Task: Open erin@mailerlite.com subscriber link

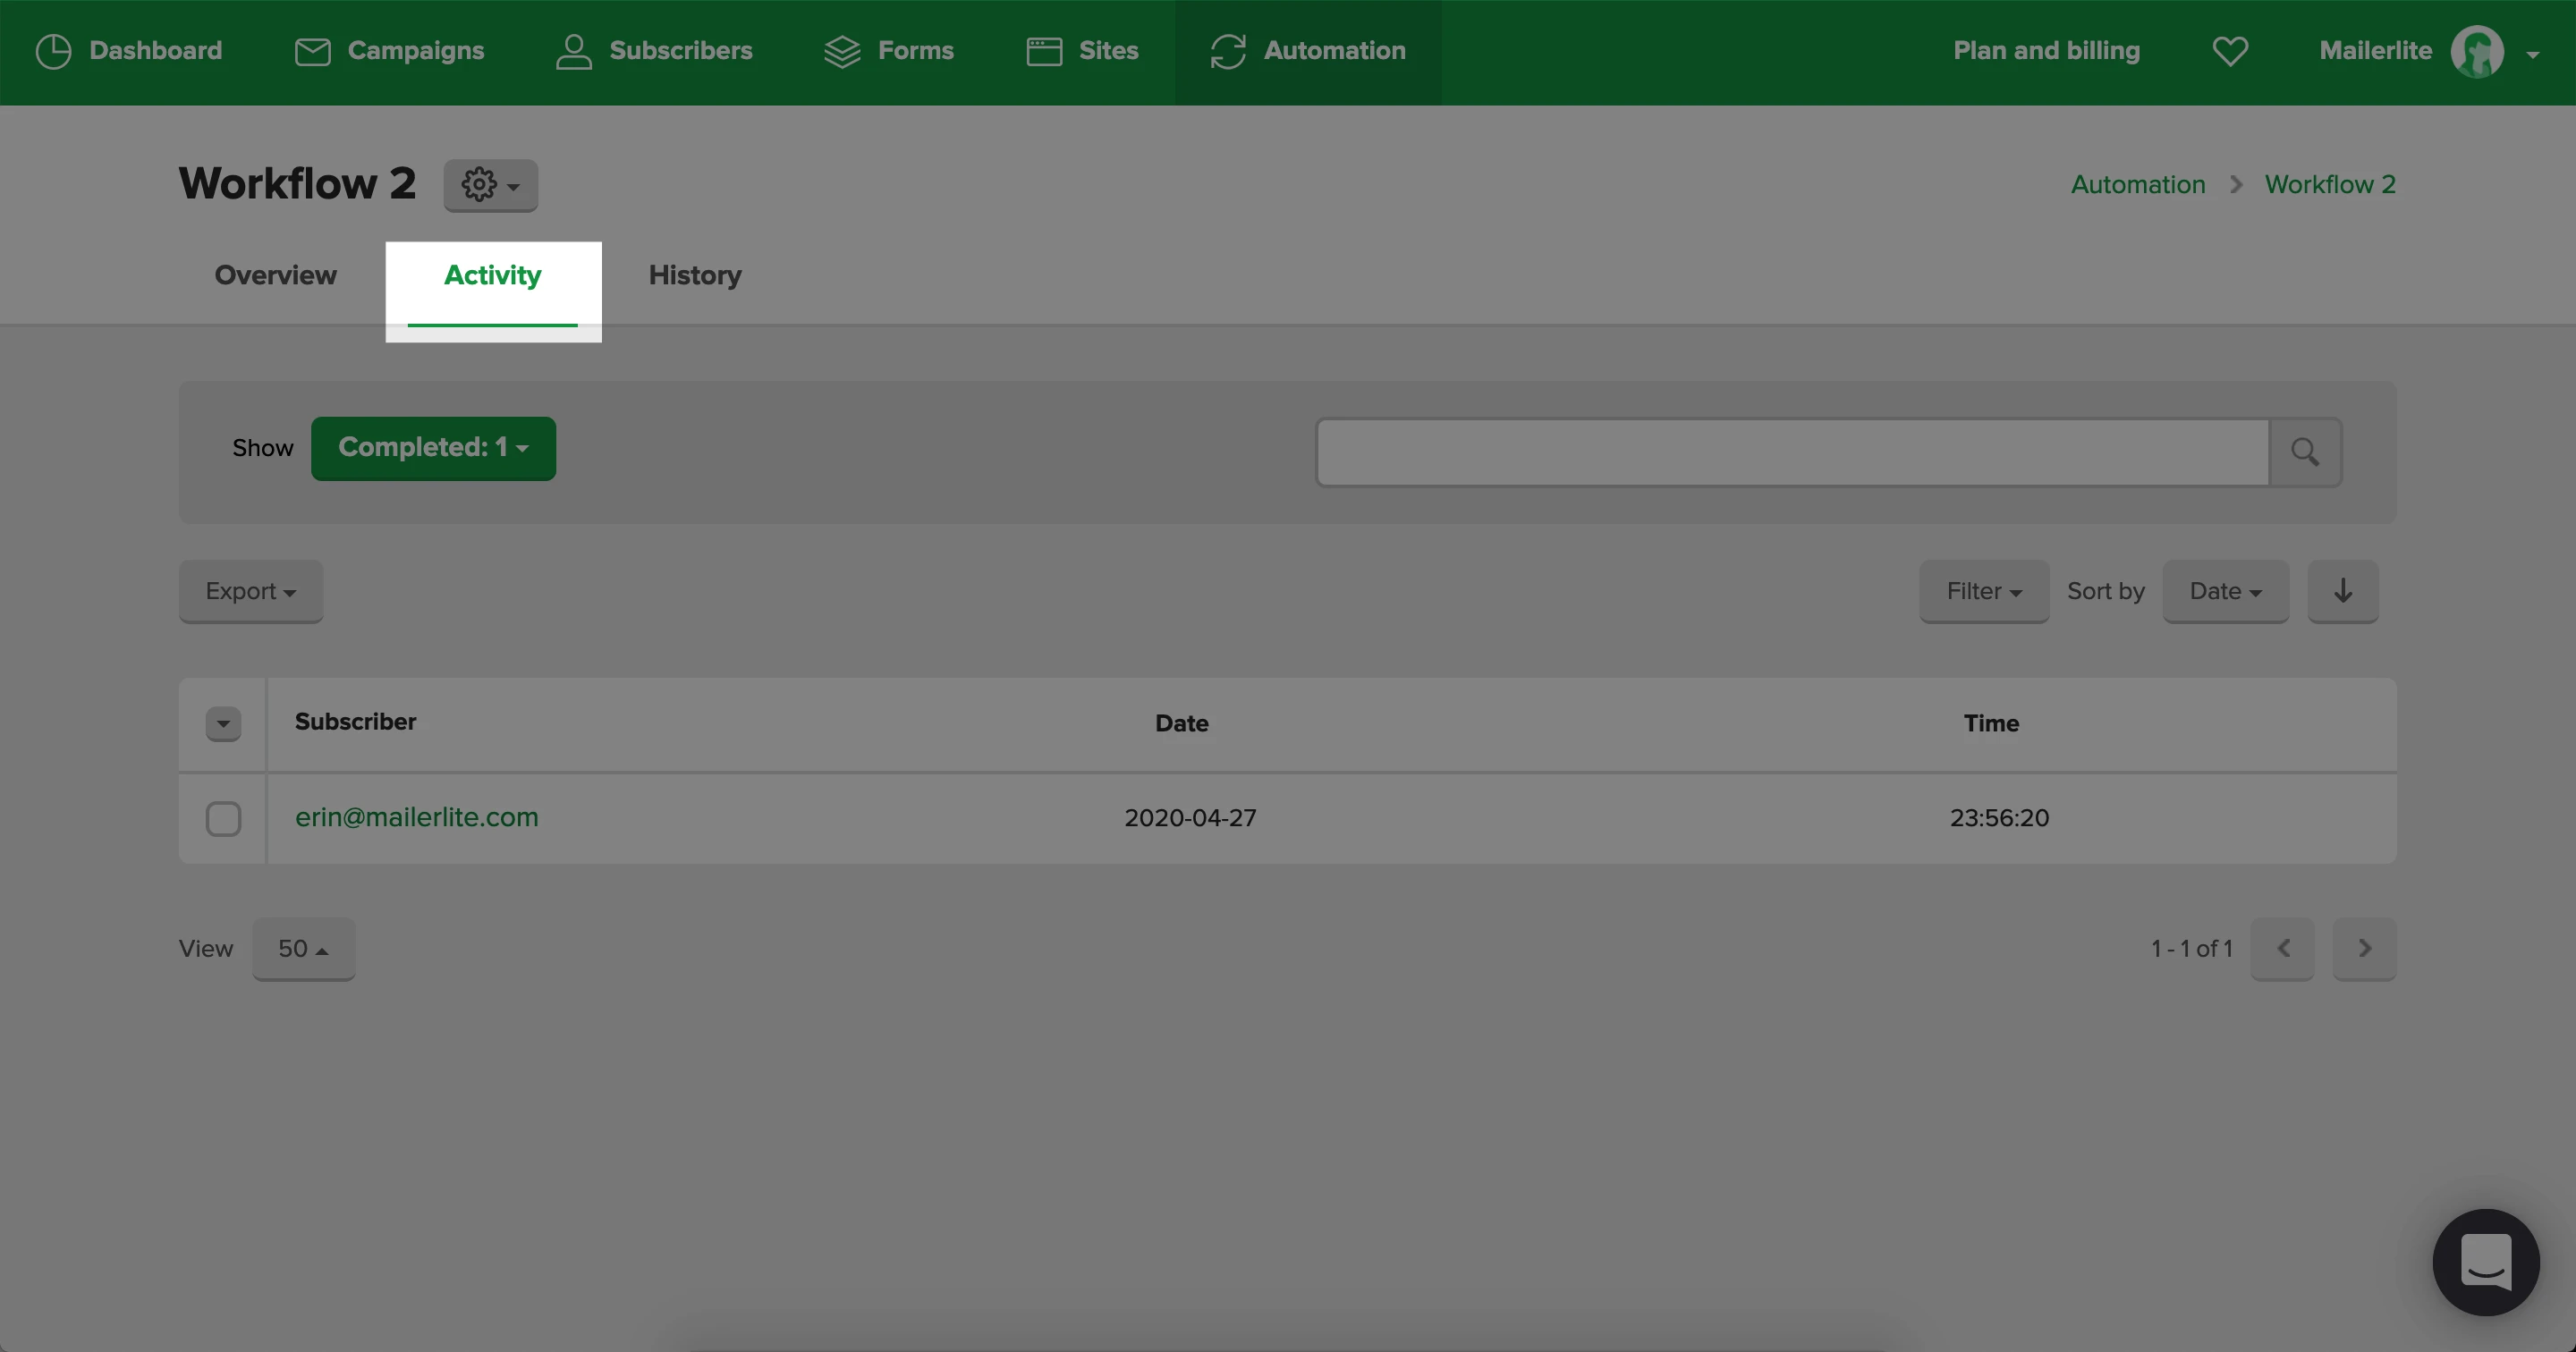Action: [416, 817]
